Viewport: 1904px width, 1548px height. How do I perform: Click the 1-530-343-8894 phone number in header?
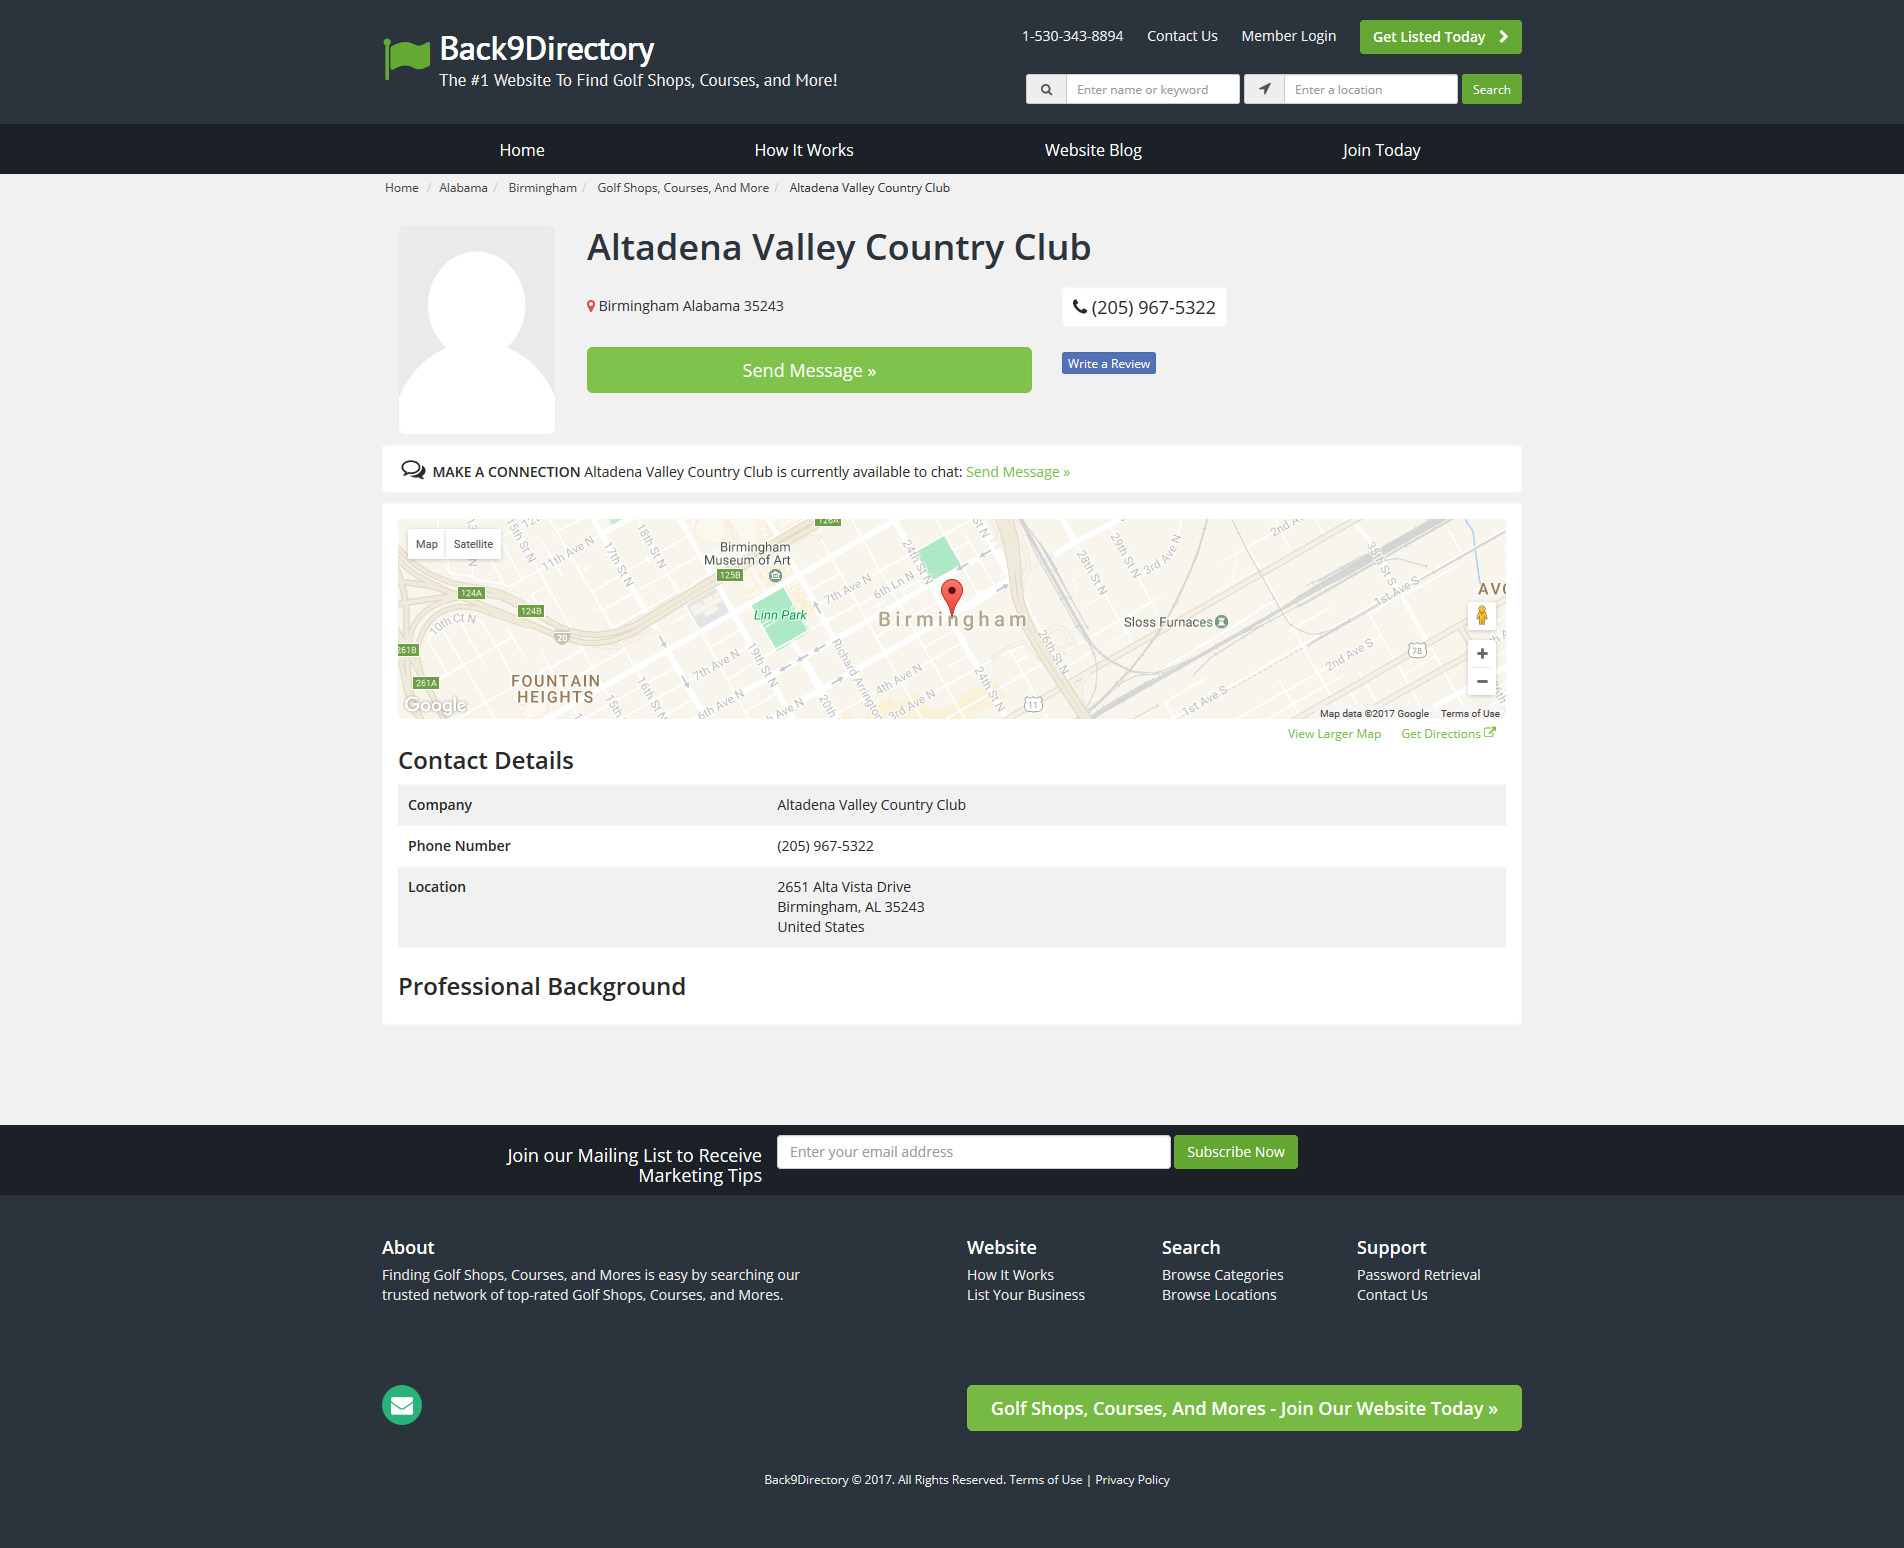[1072, 36]
